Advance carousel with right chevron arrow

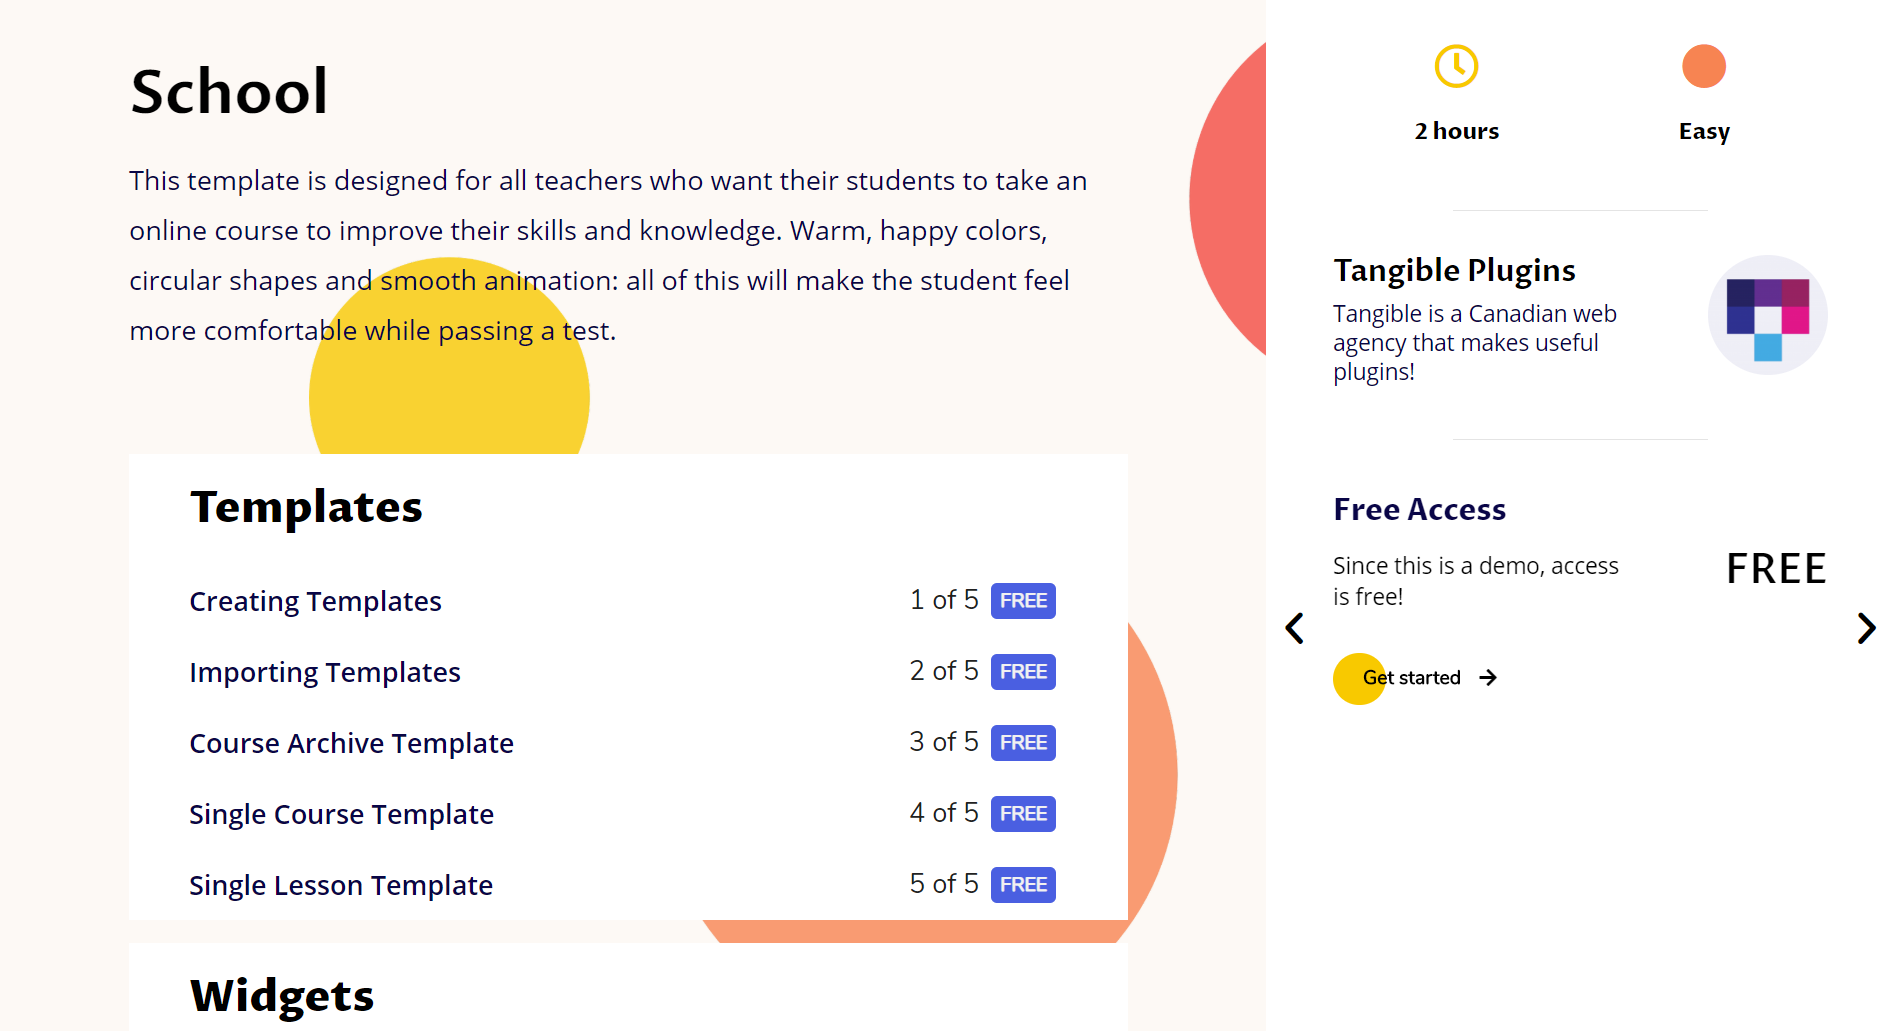point(1866,628)
